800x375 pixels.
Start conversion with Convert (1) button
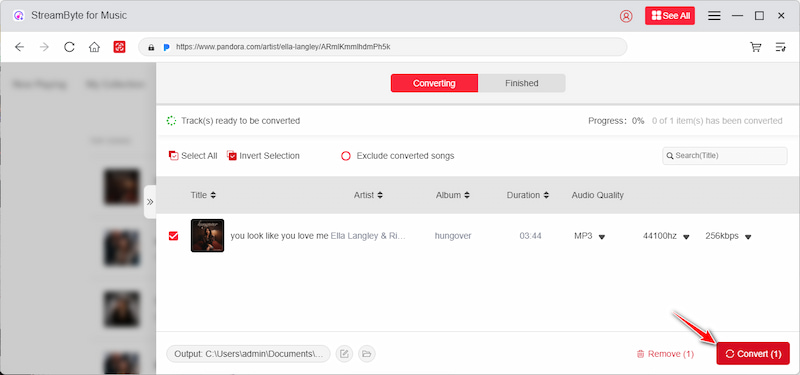753,354
